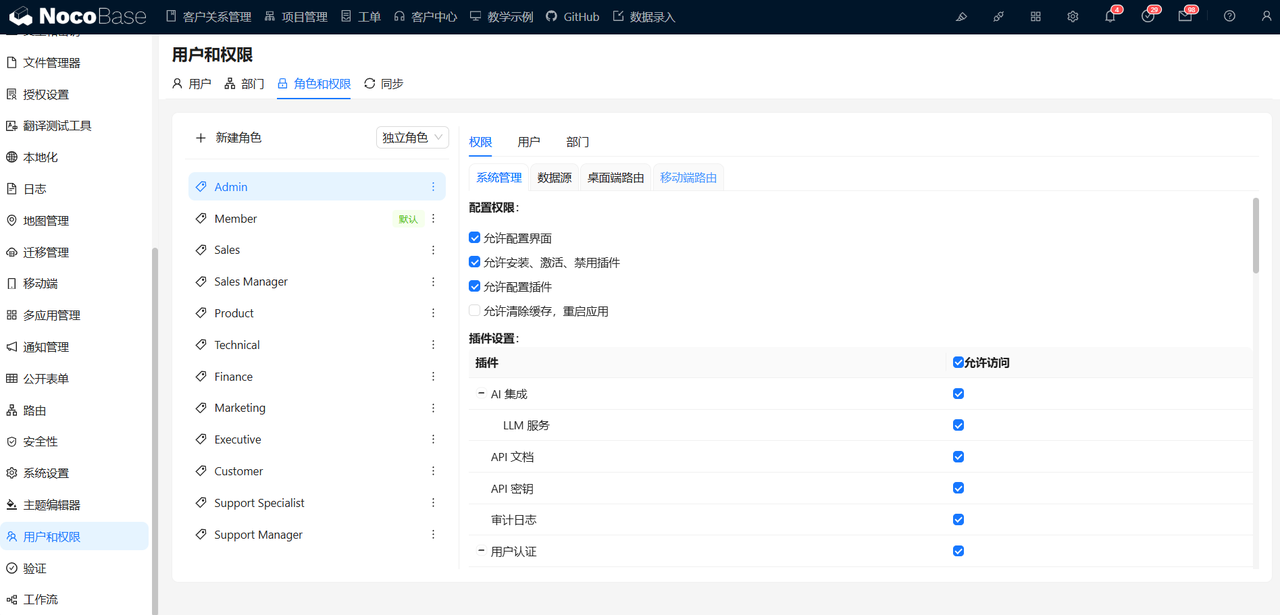Open the settings gear in the top bar
The height and width of the screenshot is (615, 1280).
click(x=1072, y=16)
